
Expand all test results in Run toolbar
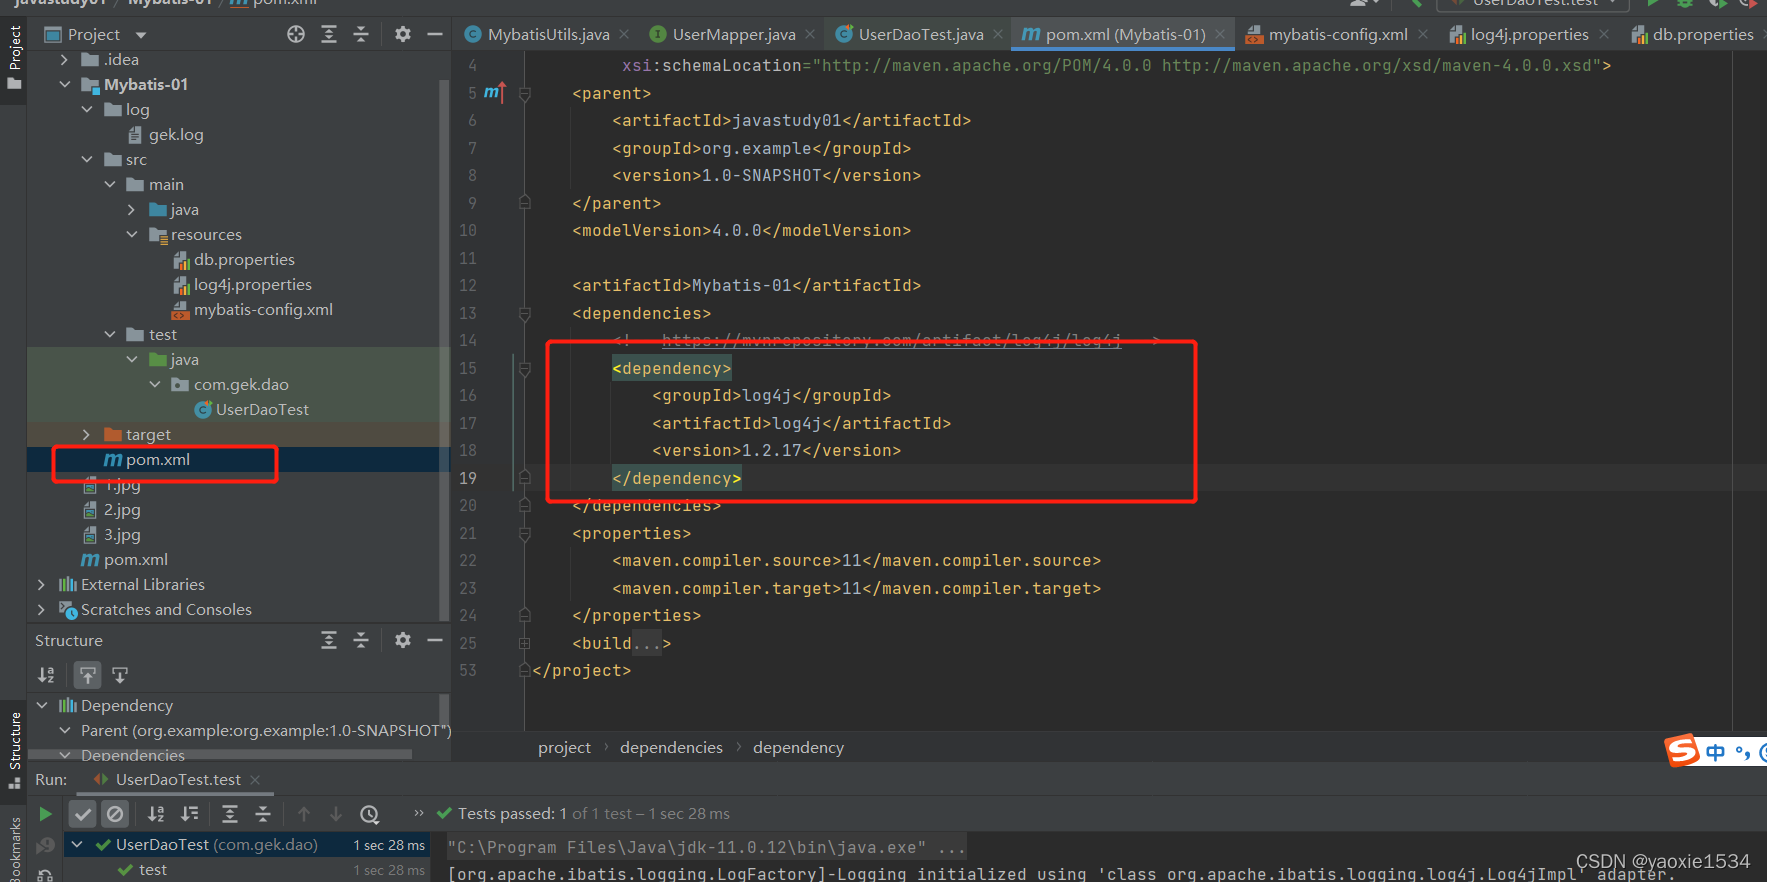click(230, 814)
